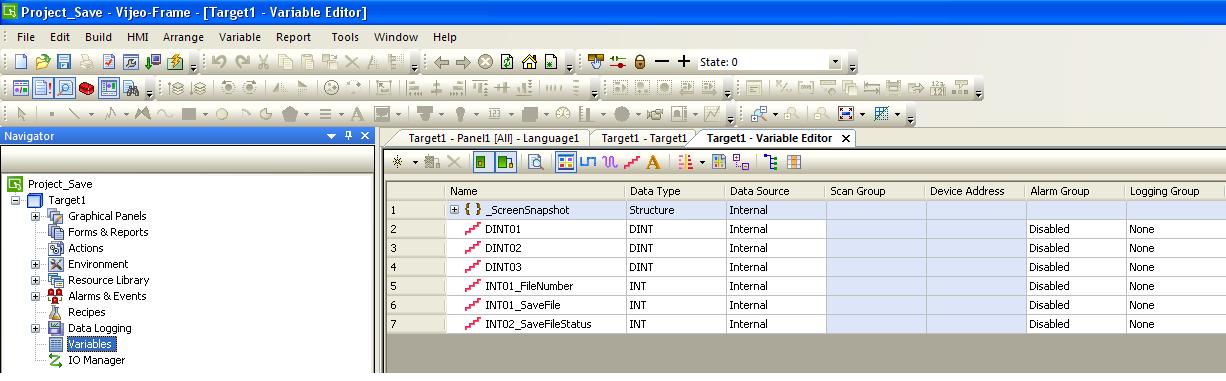Expand the Alarms & Events node
Screen dimensions: 1226x381
[36, 296]
